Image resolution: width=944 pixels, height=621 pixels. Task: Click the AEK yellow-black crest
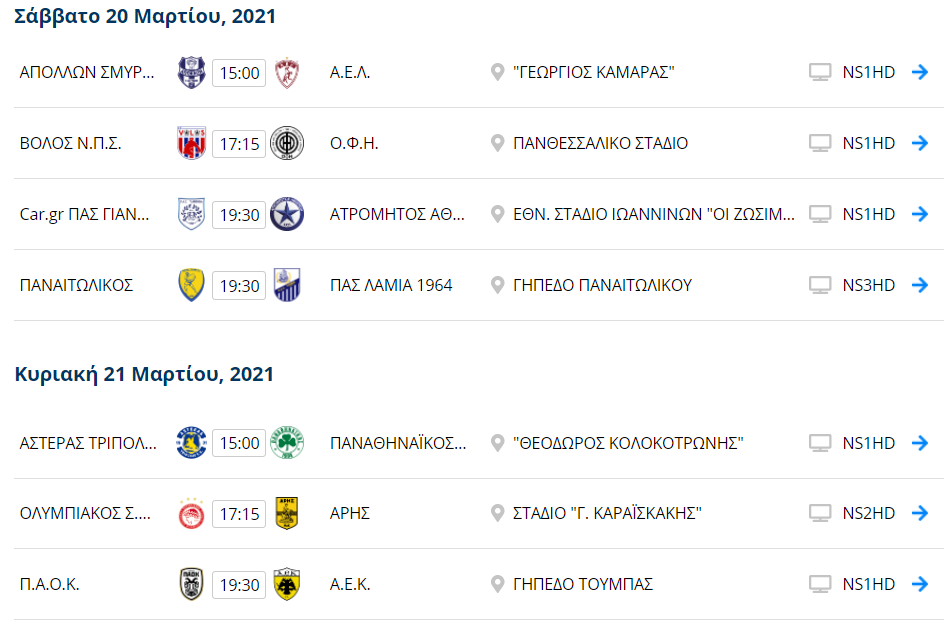[287, 584]
